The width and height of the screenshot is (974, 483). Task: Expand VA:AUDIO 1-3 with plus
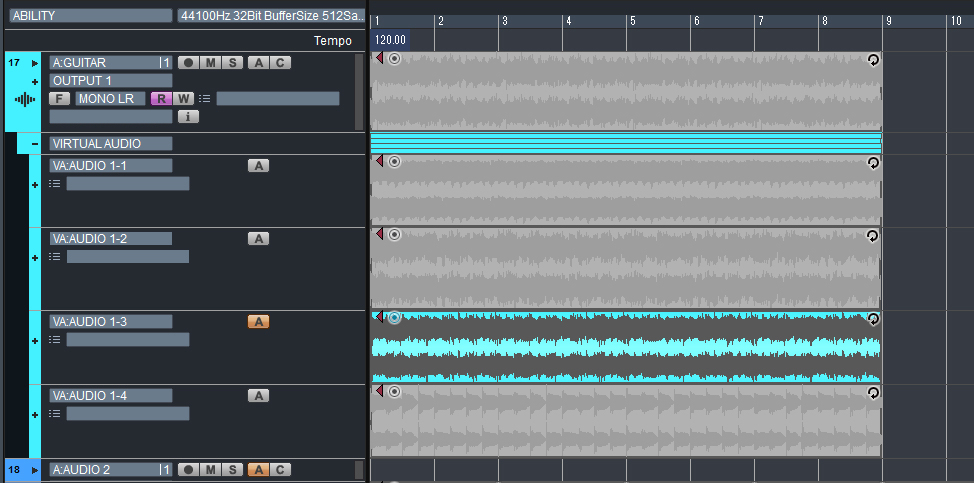(x=35, y=341)
